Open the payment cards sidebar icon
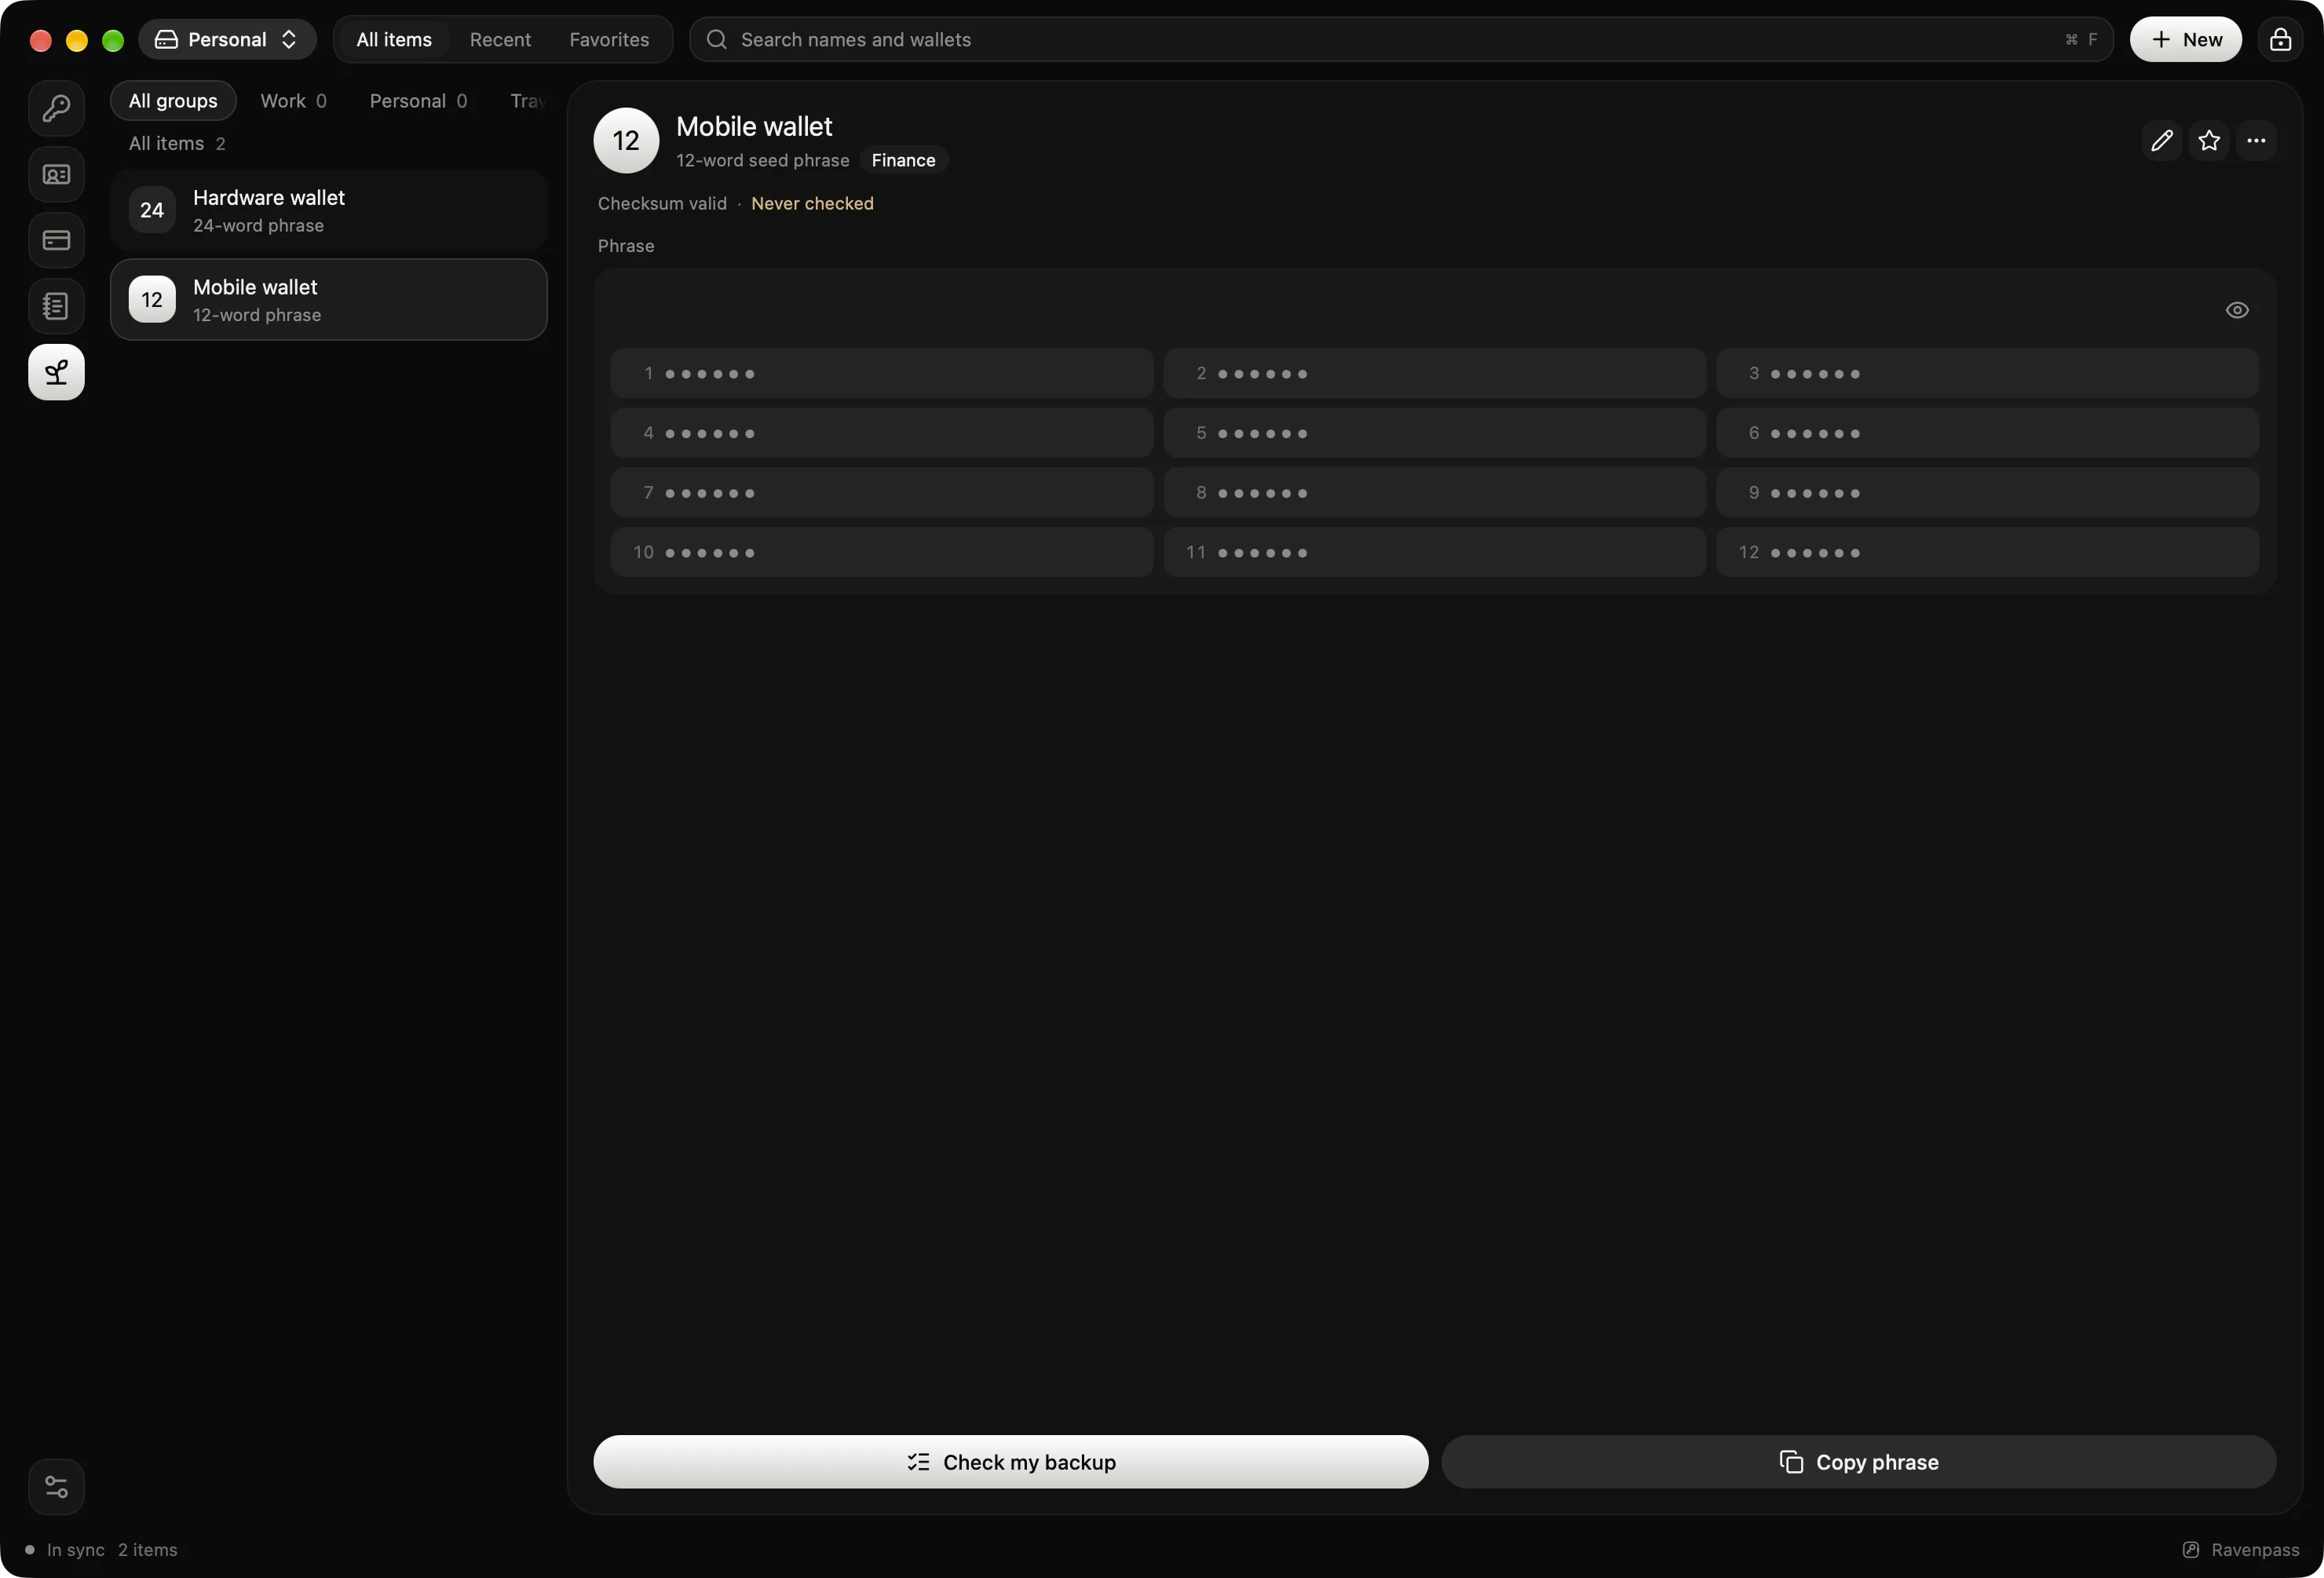 coord(56,240)
